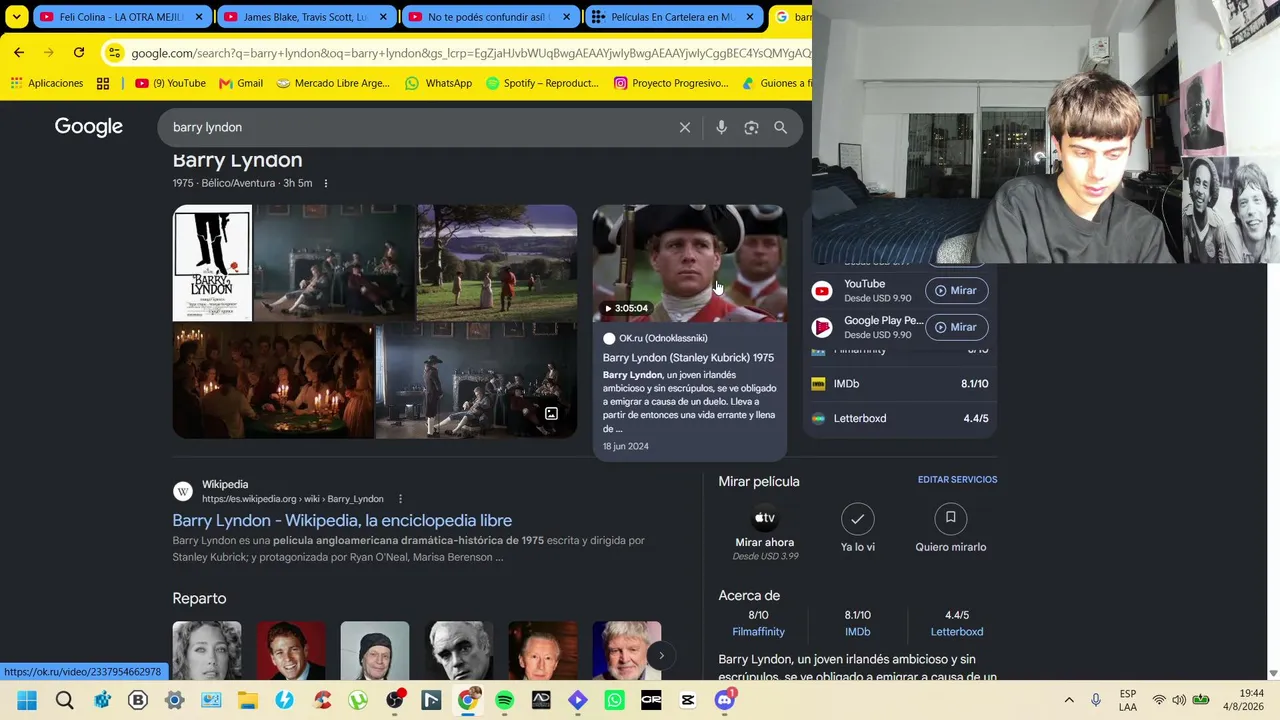
Task: Open the Barry Lyndon movie poster image
Action: point(212,263)
